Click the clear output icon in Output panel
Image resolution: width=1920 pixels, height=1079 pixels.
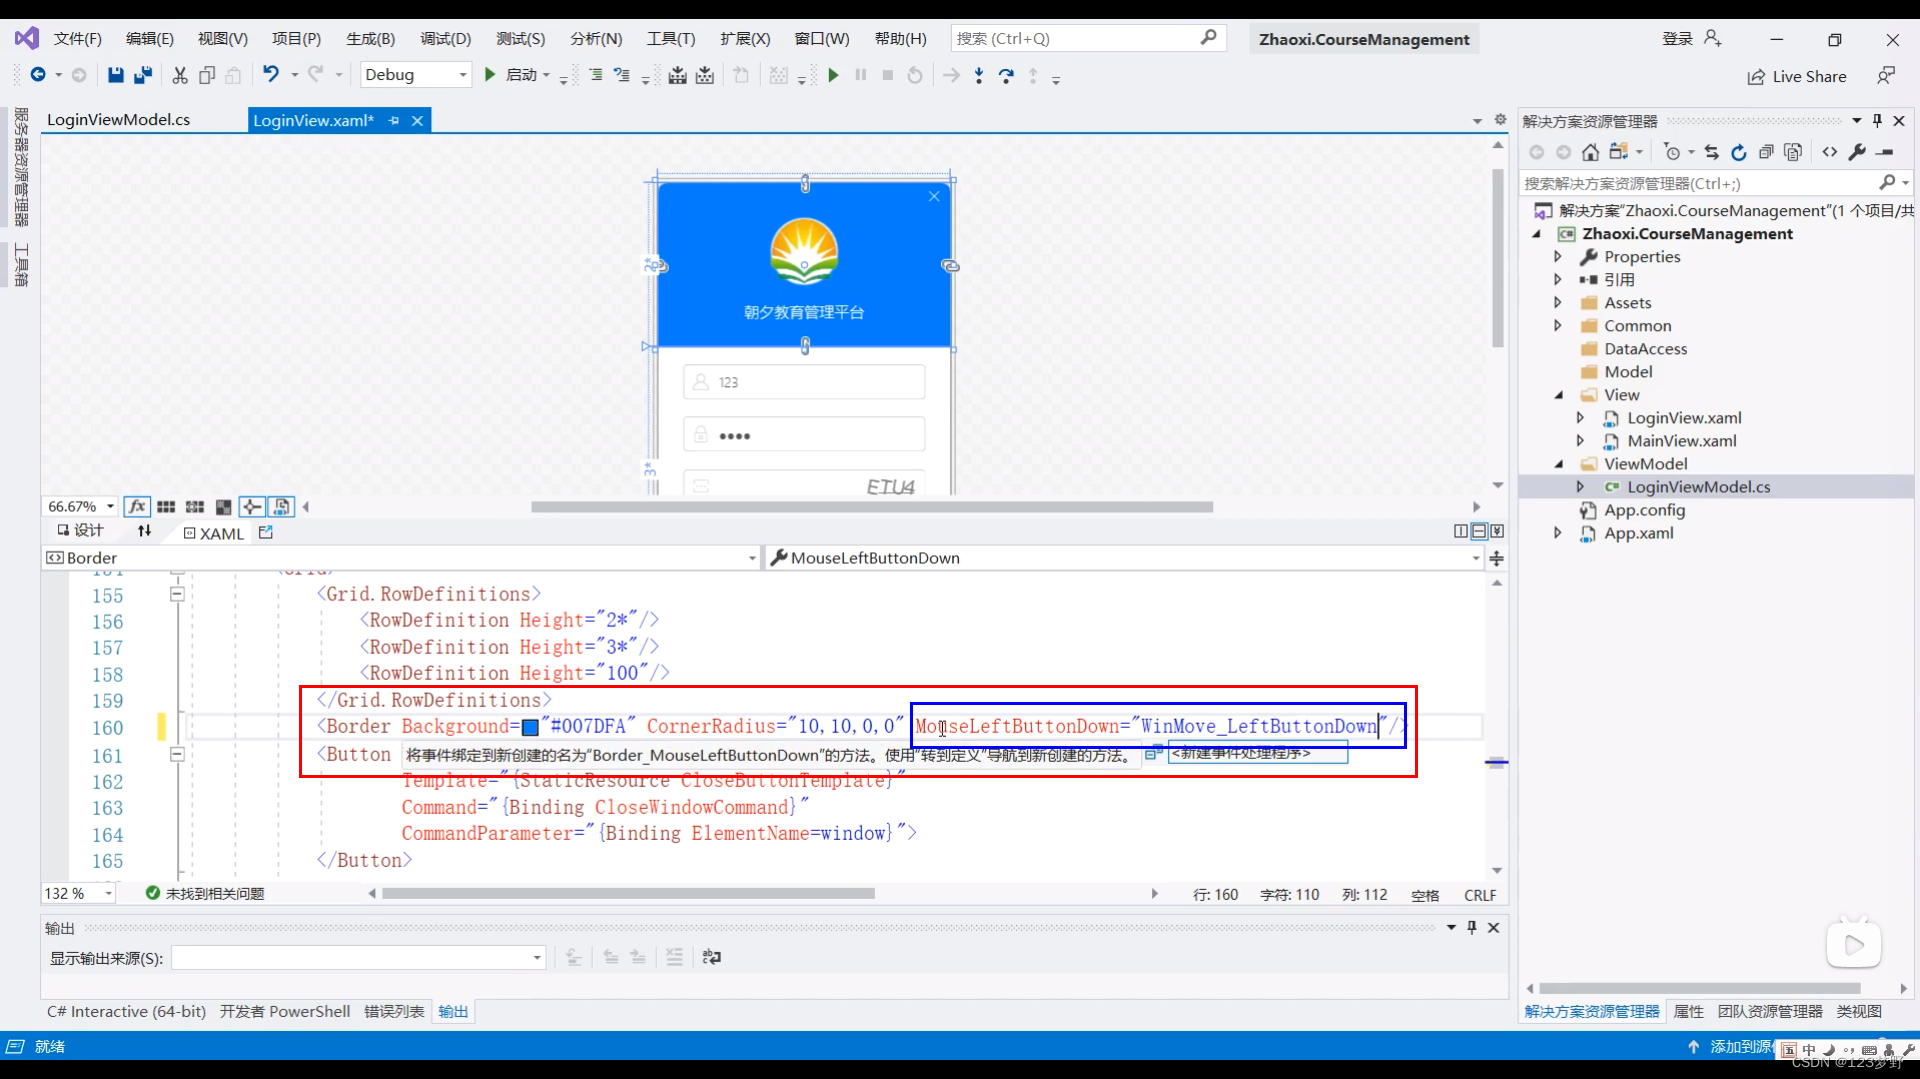click(674, 957)
